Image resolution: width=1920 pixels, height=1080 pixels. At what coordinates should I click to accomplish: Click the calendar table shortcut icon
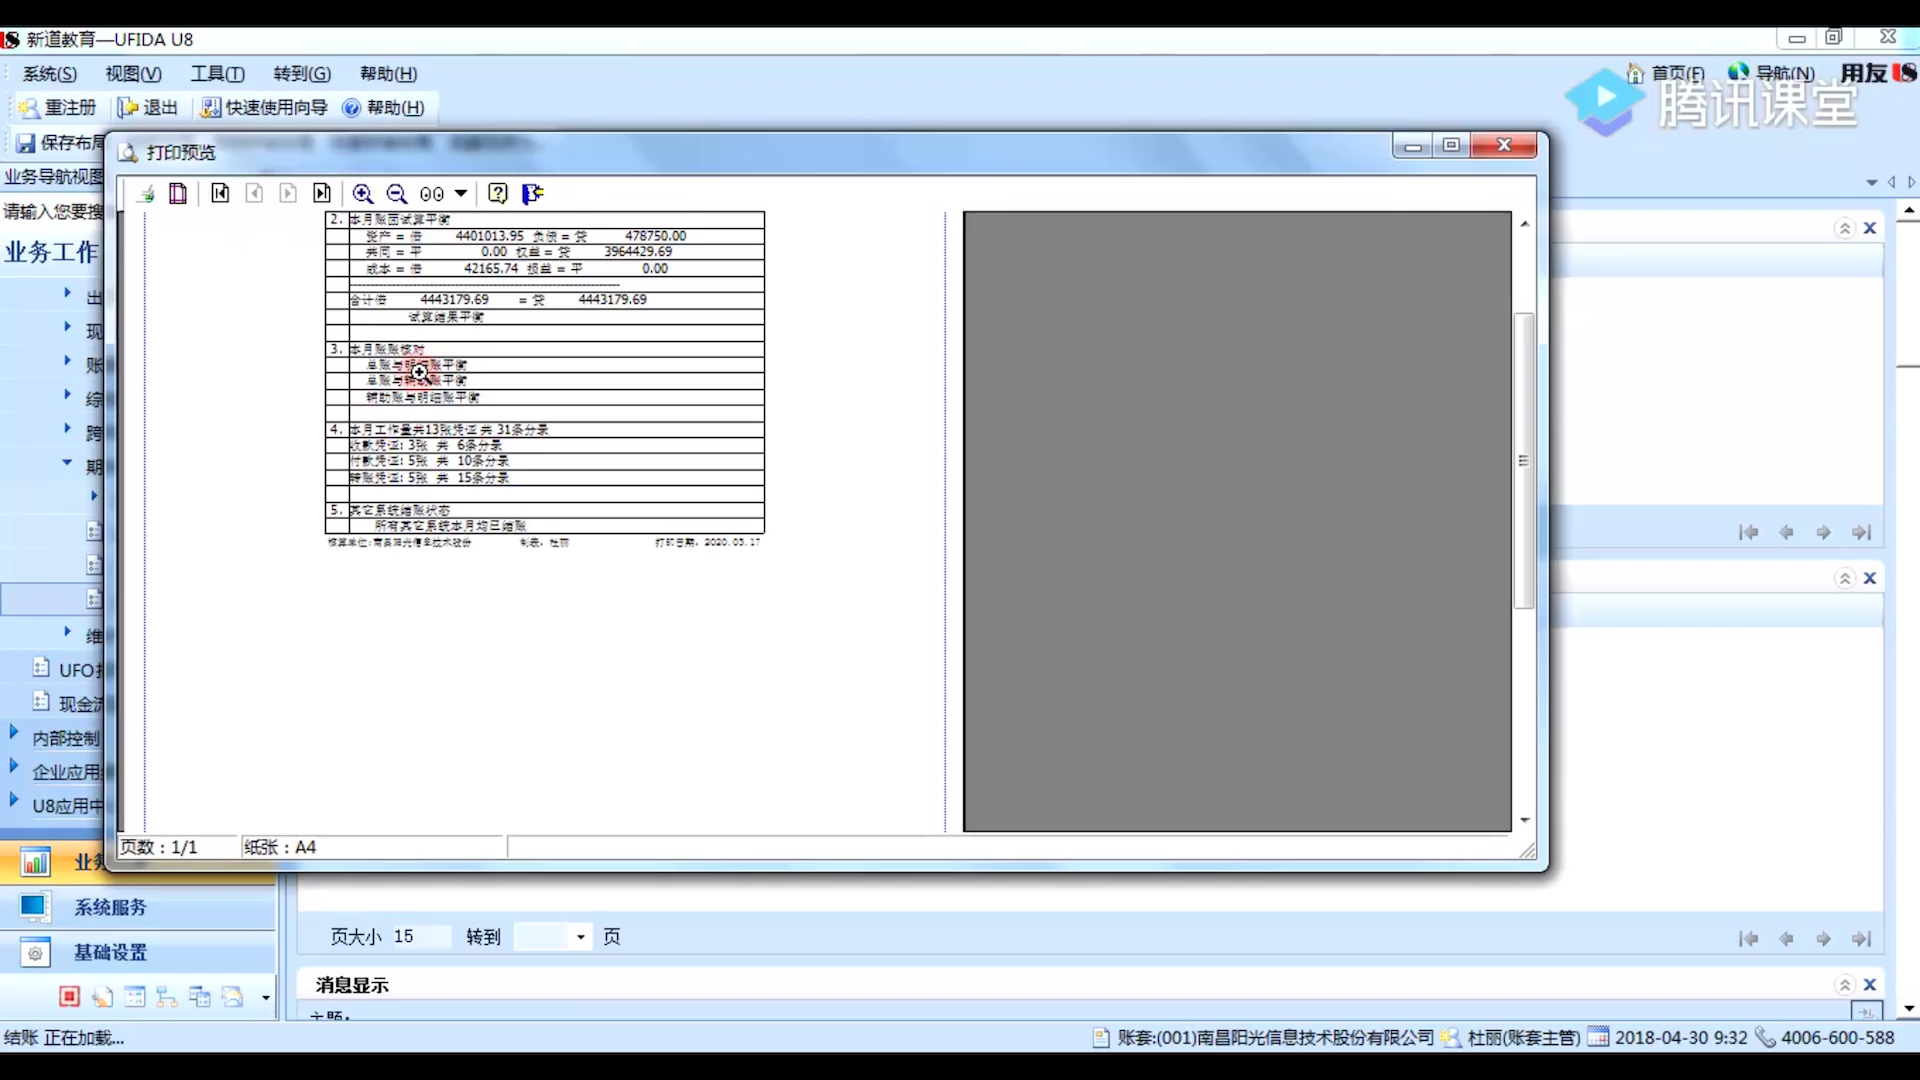point(135,996)
